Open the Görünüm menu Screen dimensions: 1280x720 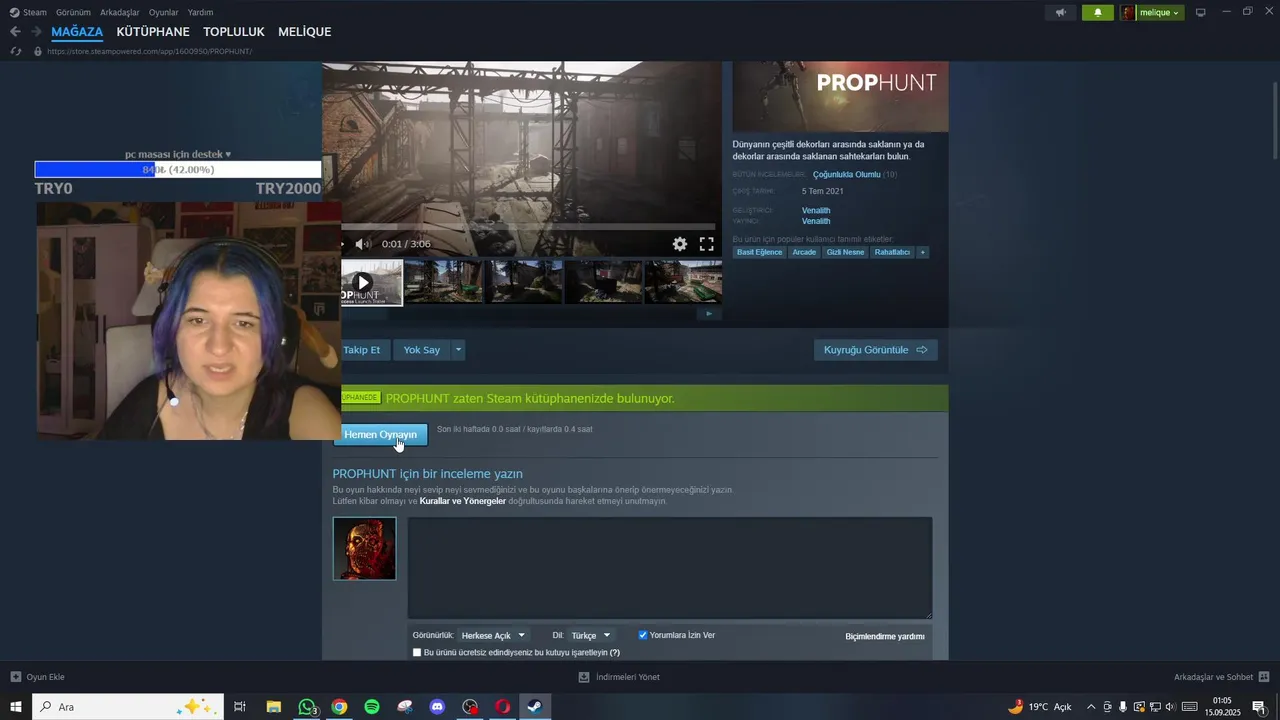point(73,12)
